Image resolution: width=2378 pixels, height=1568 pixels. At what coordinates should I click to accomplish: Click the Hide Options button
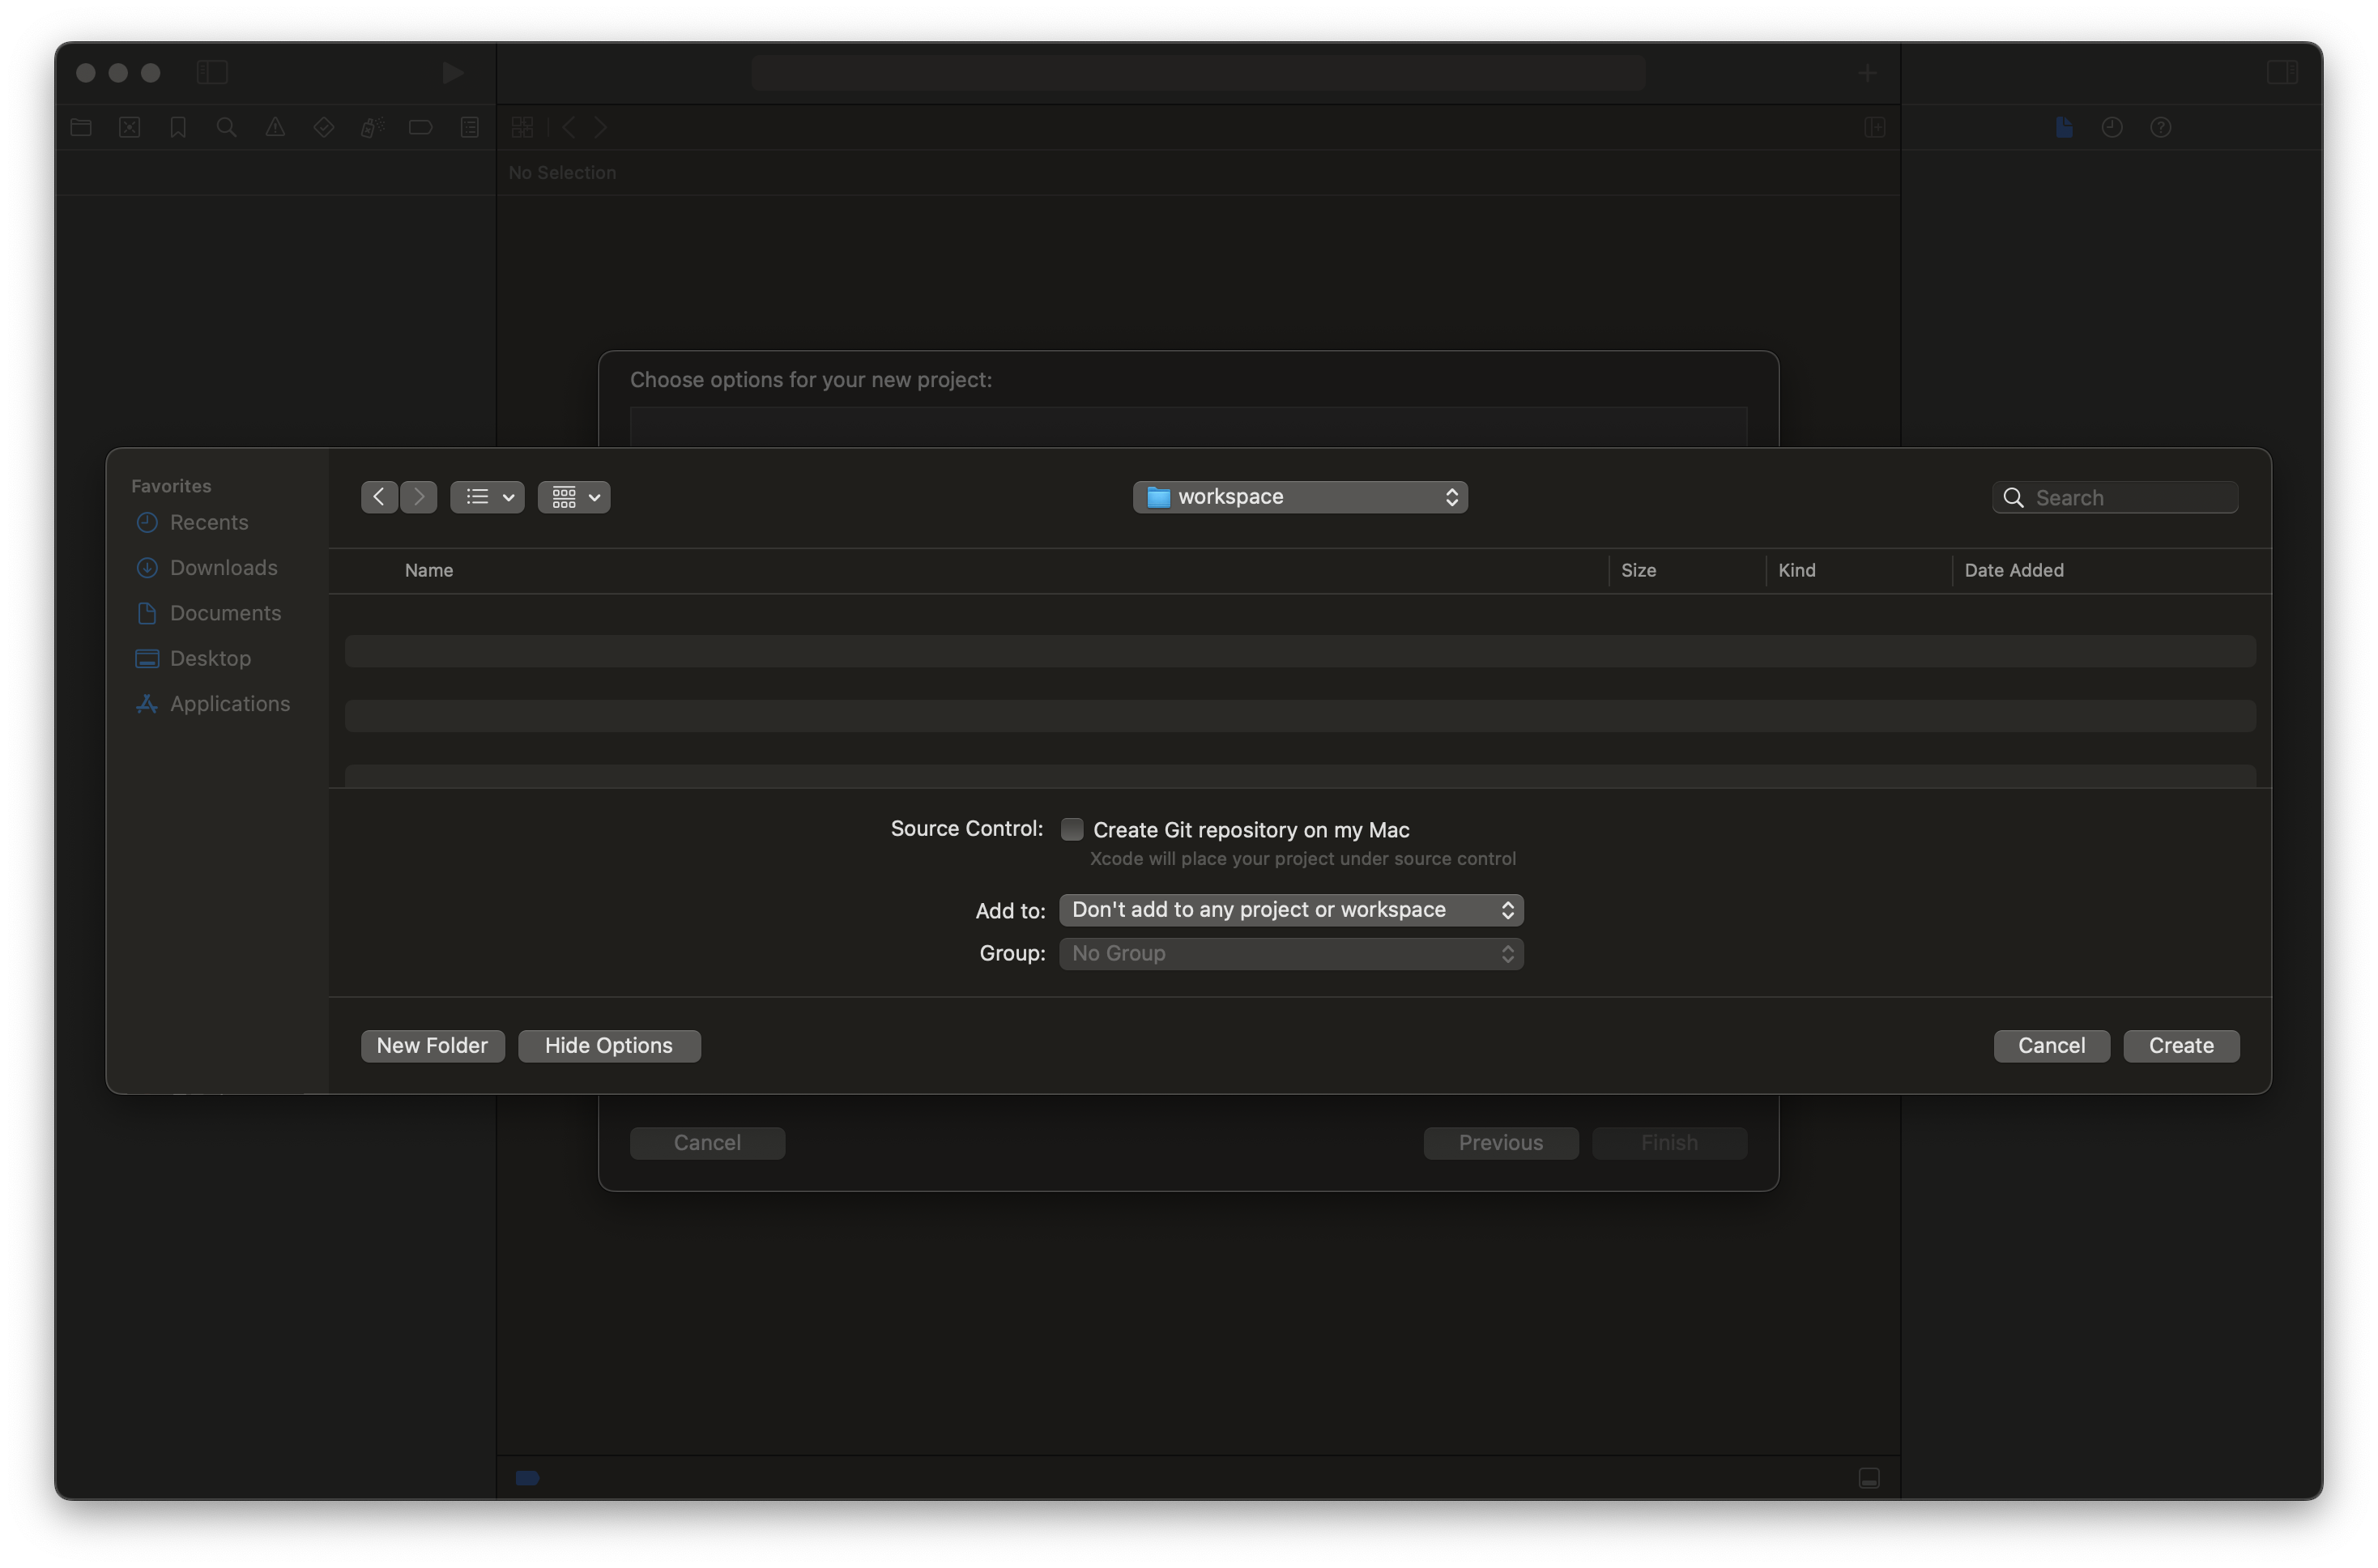click(608, 1046)
